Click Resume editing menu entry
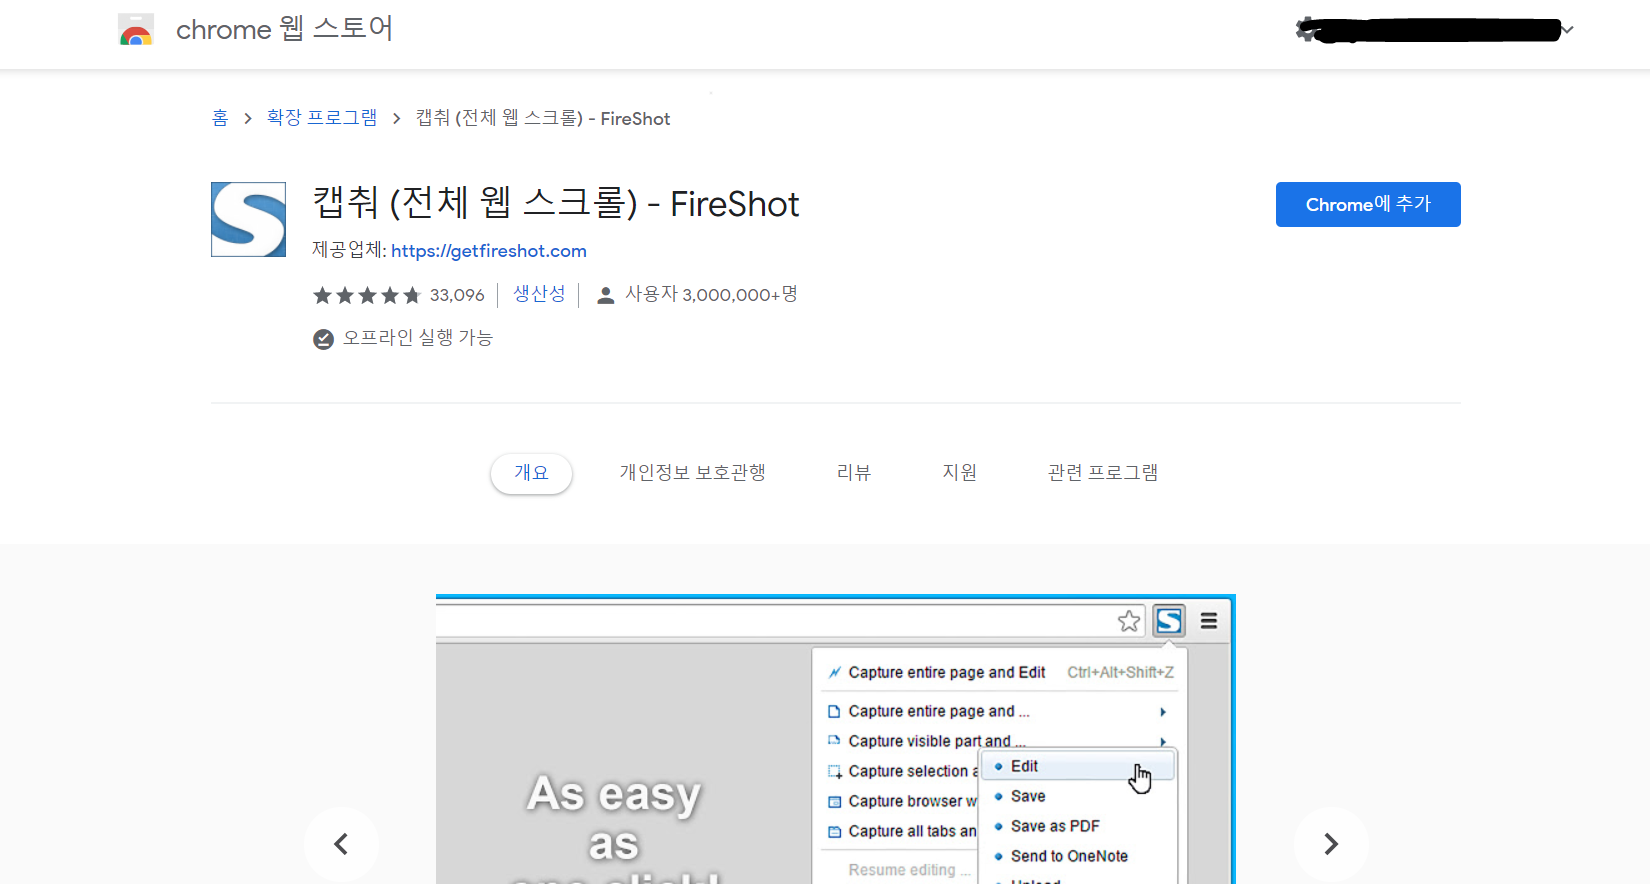 pos(909,870)
